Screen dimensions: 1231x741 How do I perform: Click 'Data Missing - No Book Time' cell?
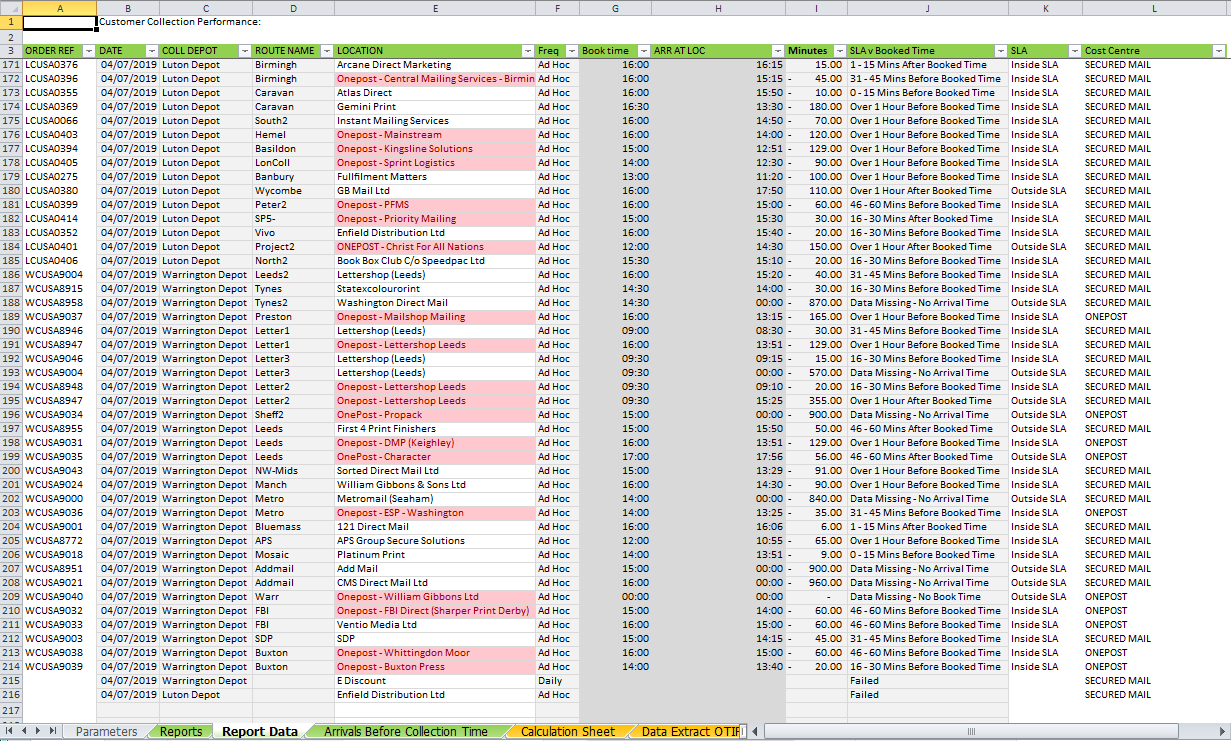click(x=928, y=597)
